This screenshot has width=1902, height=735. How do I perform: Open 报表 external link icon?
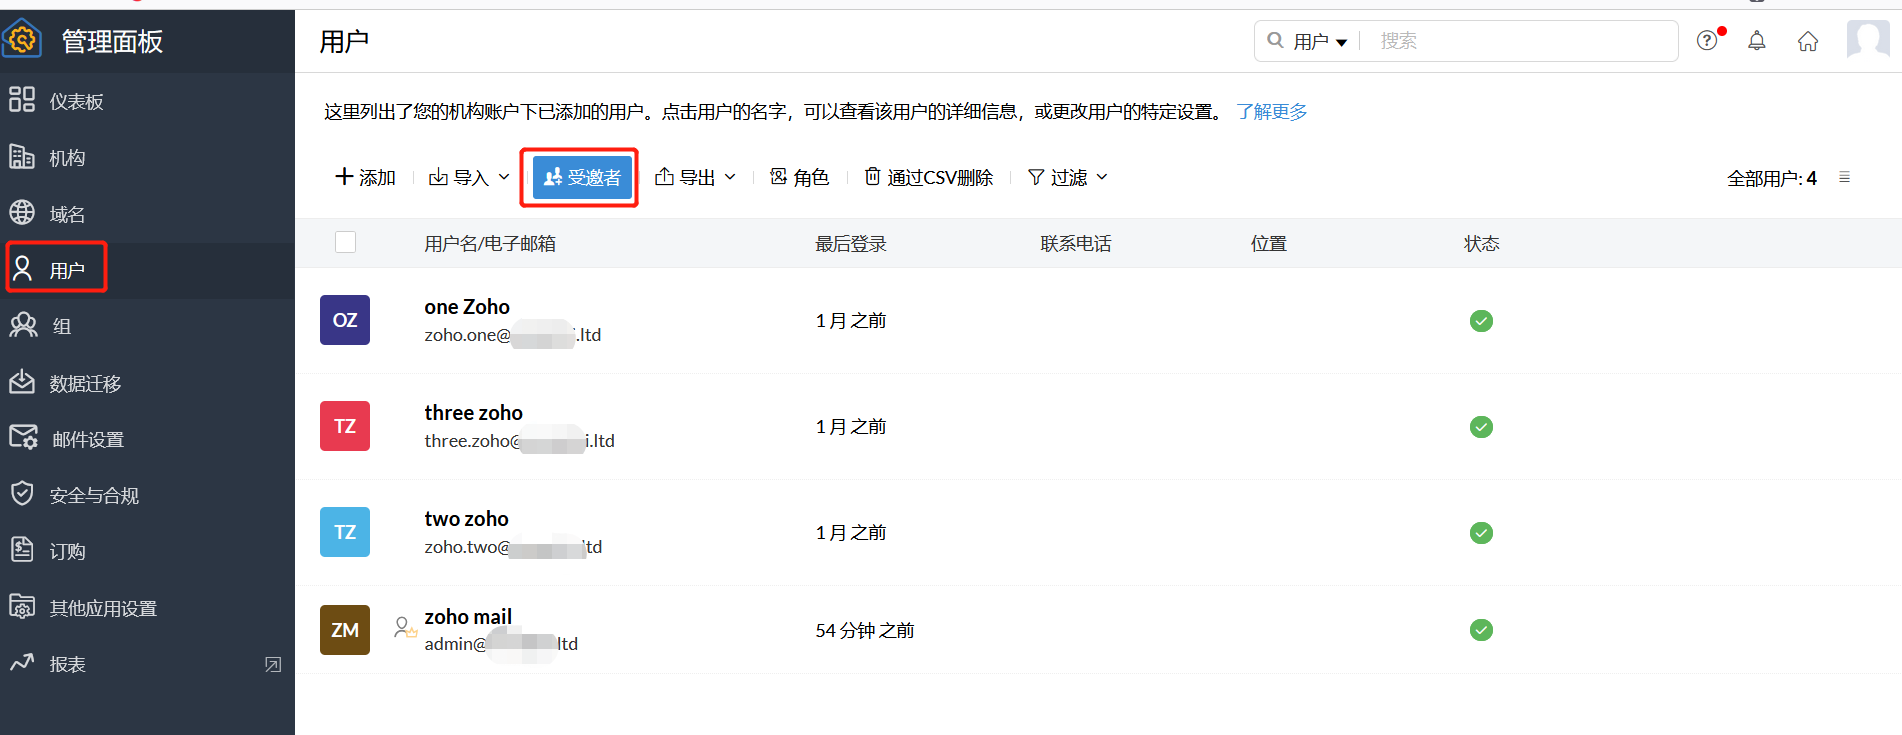272,664
